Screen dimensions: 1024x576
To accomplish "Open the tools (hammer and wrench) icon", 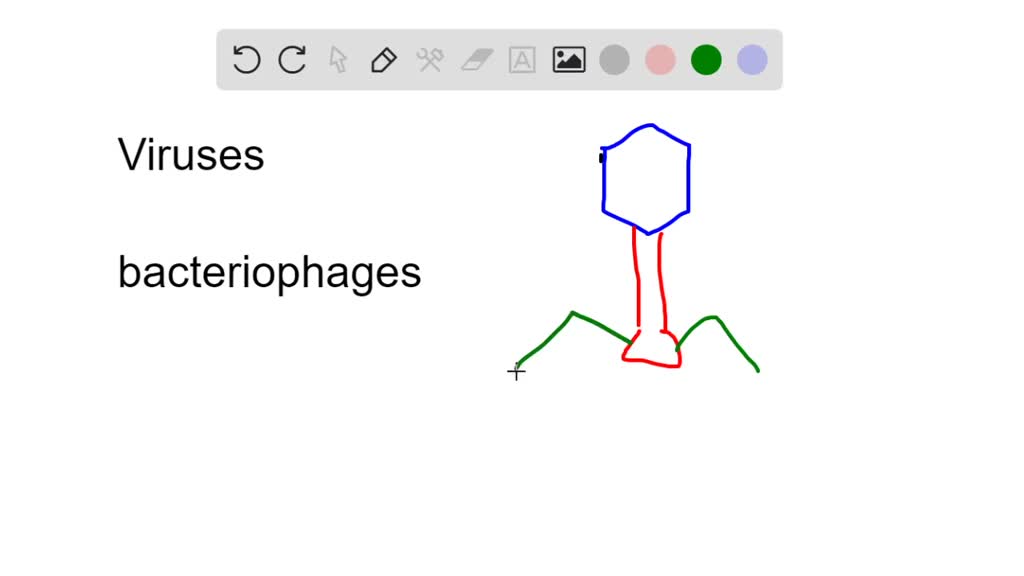I will click(430, 60).
